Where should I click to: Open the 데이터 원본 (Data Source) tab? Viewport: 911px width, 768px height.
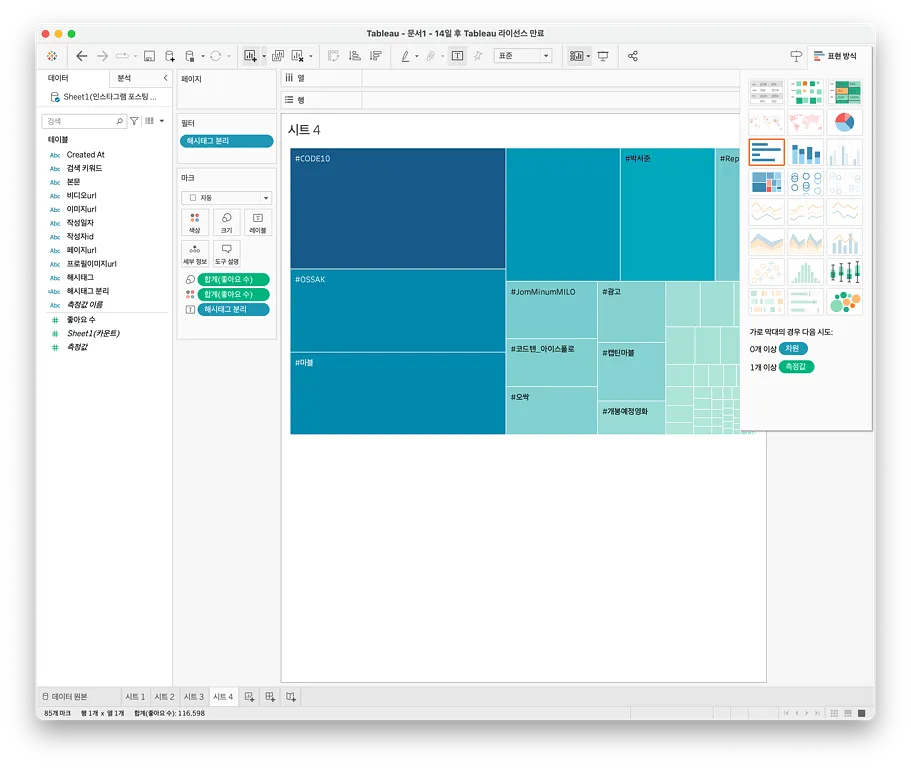65,696
